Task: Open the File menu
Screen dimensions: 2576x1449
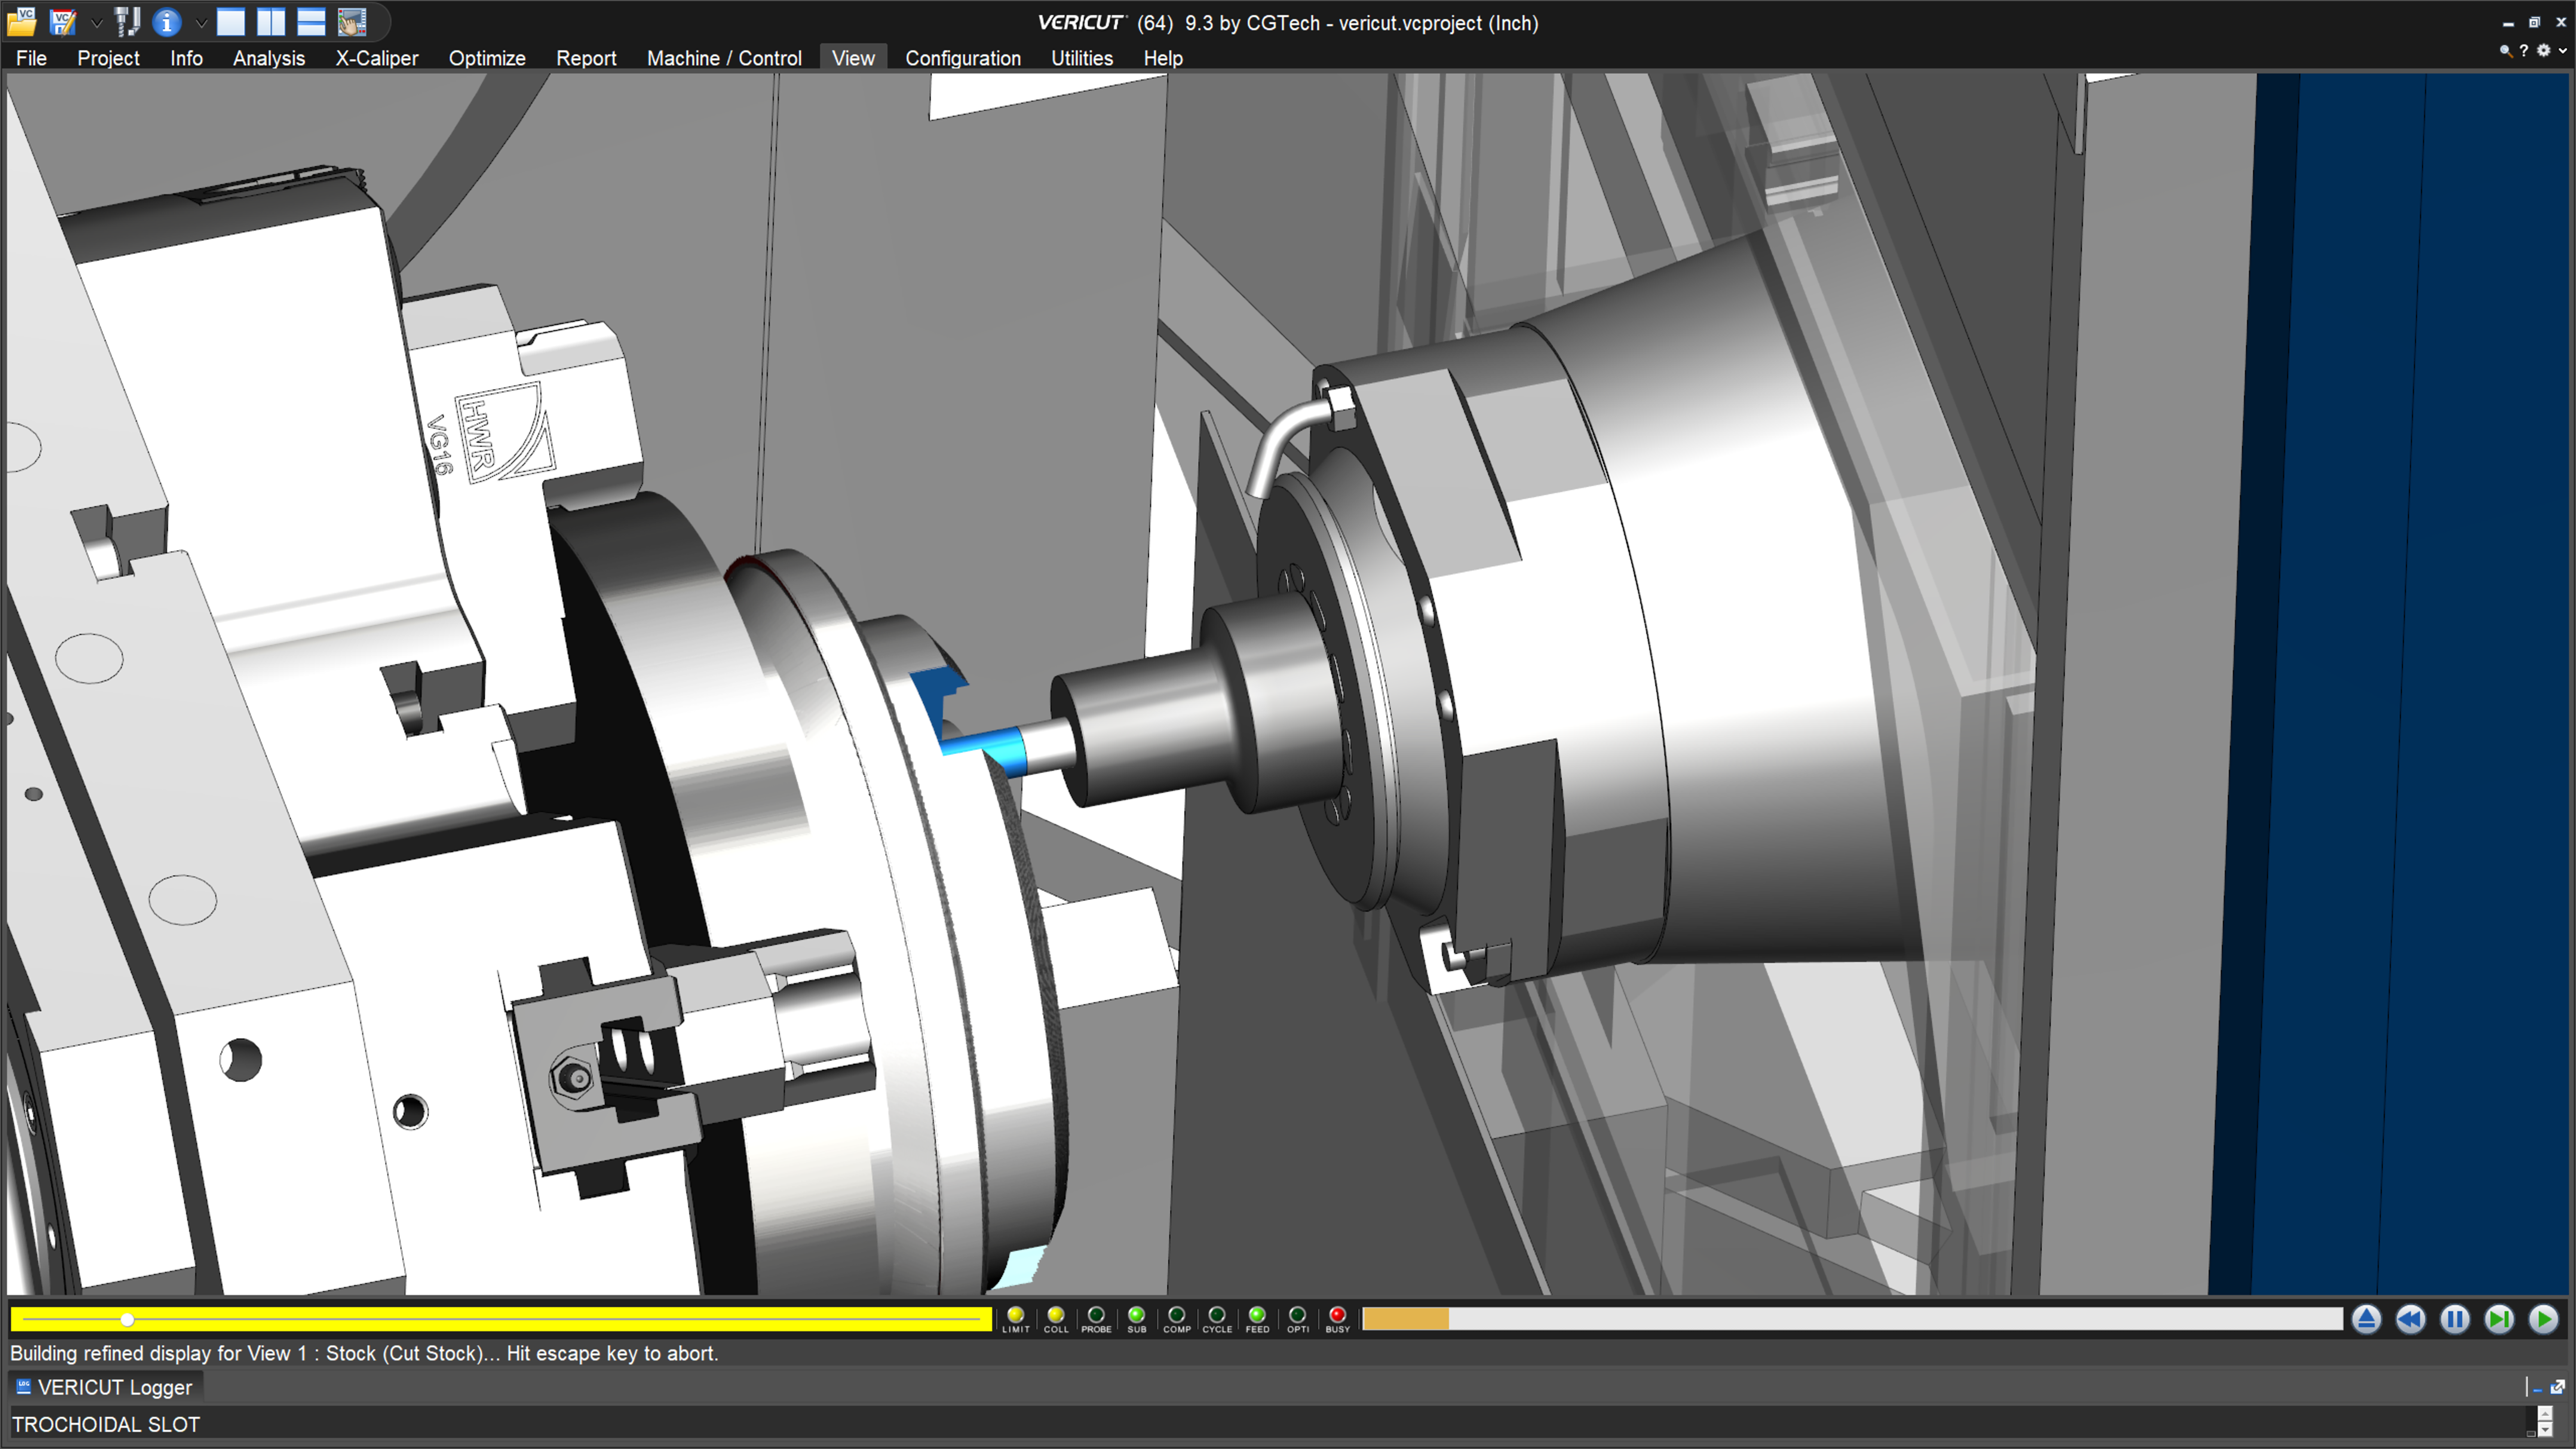Action: [31, 58]
